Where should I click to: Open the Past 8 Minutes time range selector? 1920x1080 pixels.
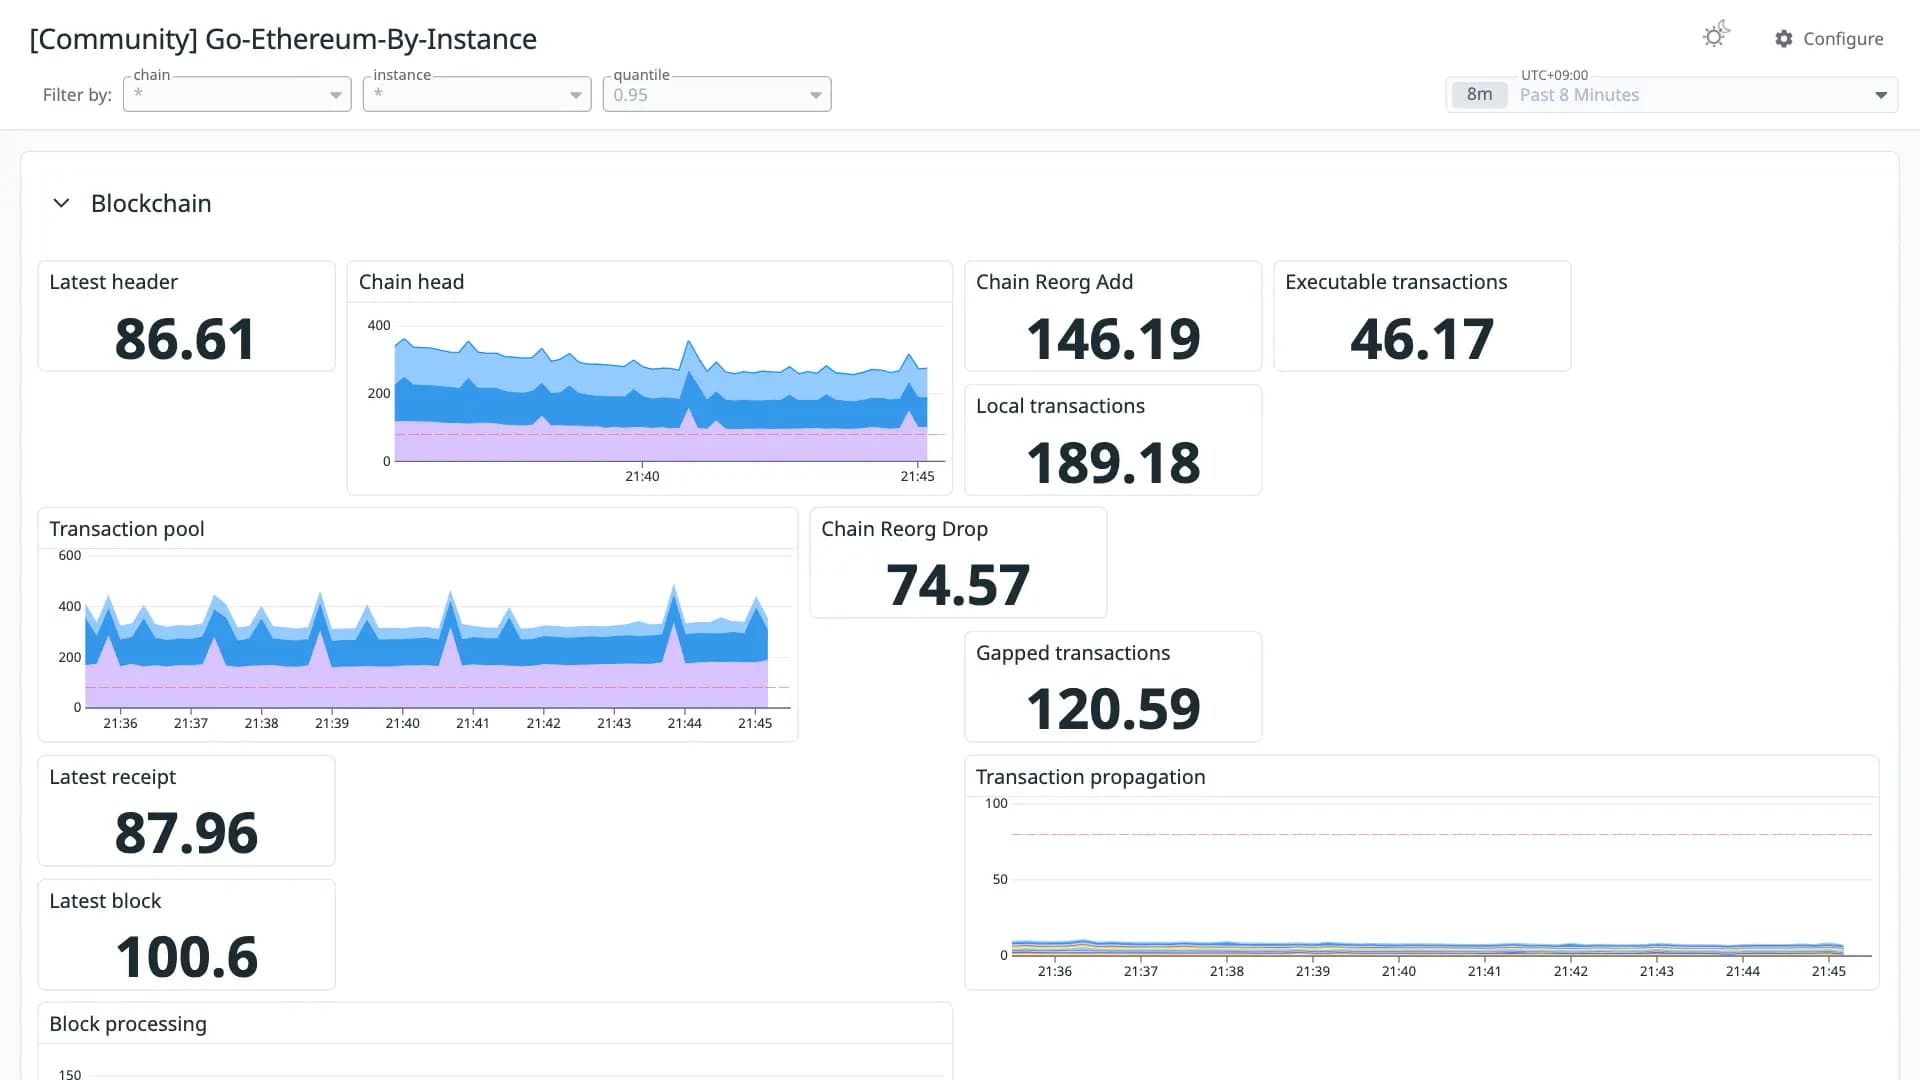(x=1672, y=95)
